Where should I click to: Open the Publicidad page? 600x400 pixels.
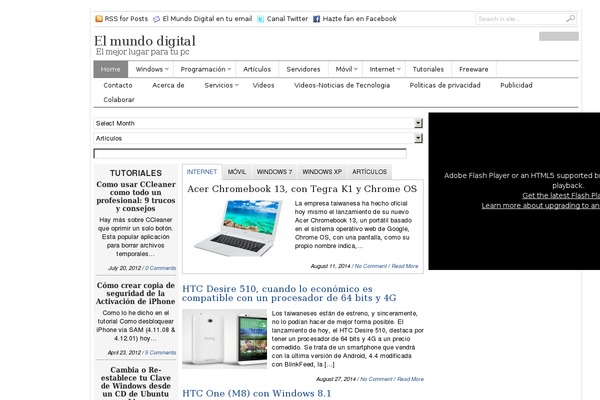pos(516,85)
